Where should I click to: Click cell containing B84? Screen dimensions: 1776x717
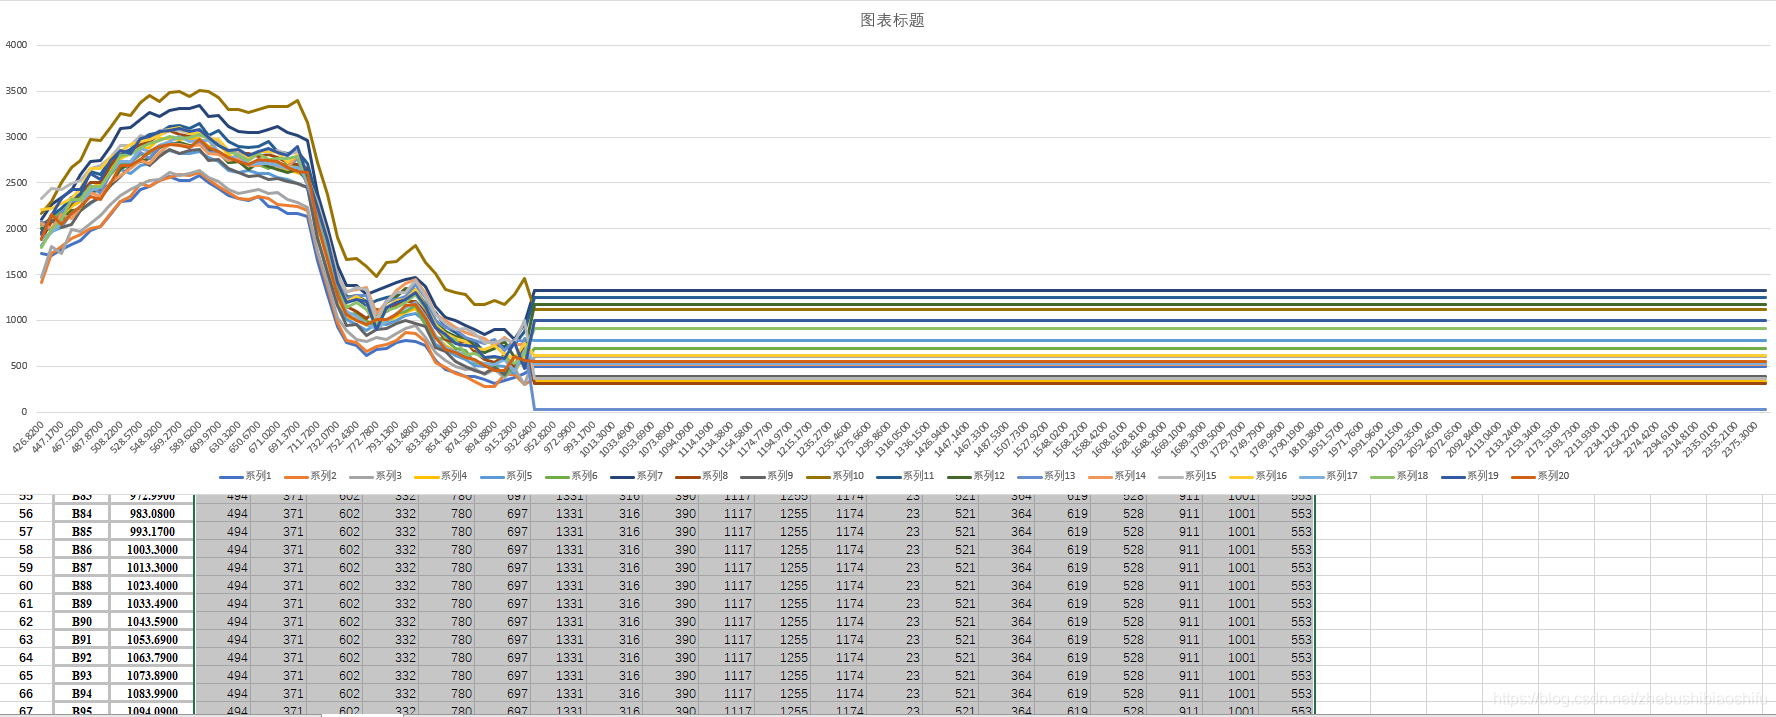(x=82, y=514)
